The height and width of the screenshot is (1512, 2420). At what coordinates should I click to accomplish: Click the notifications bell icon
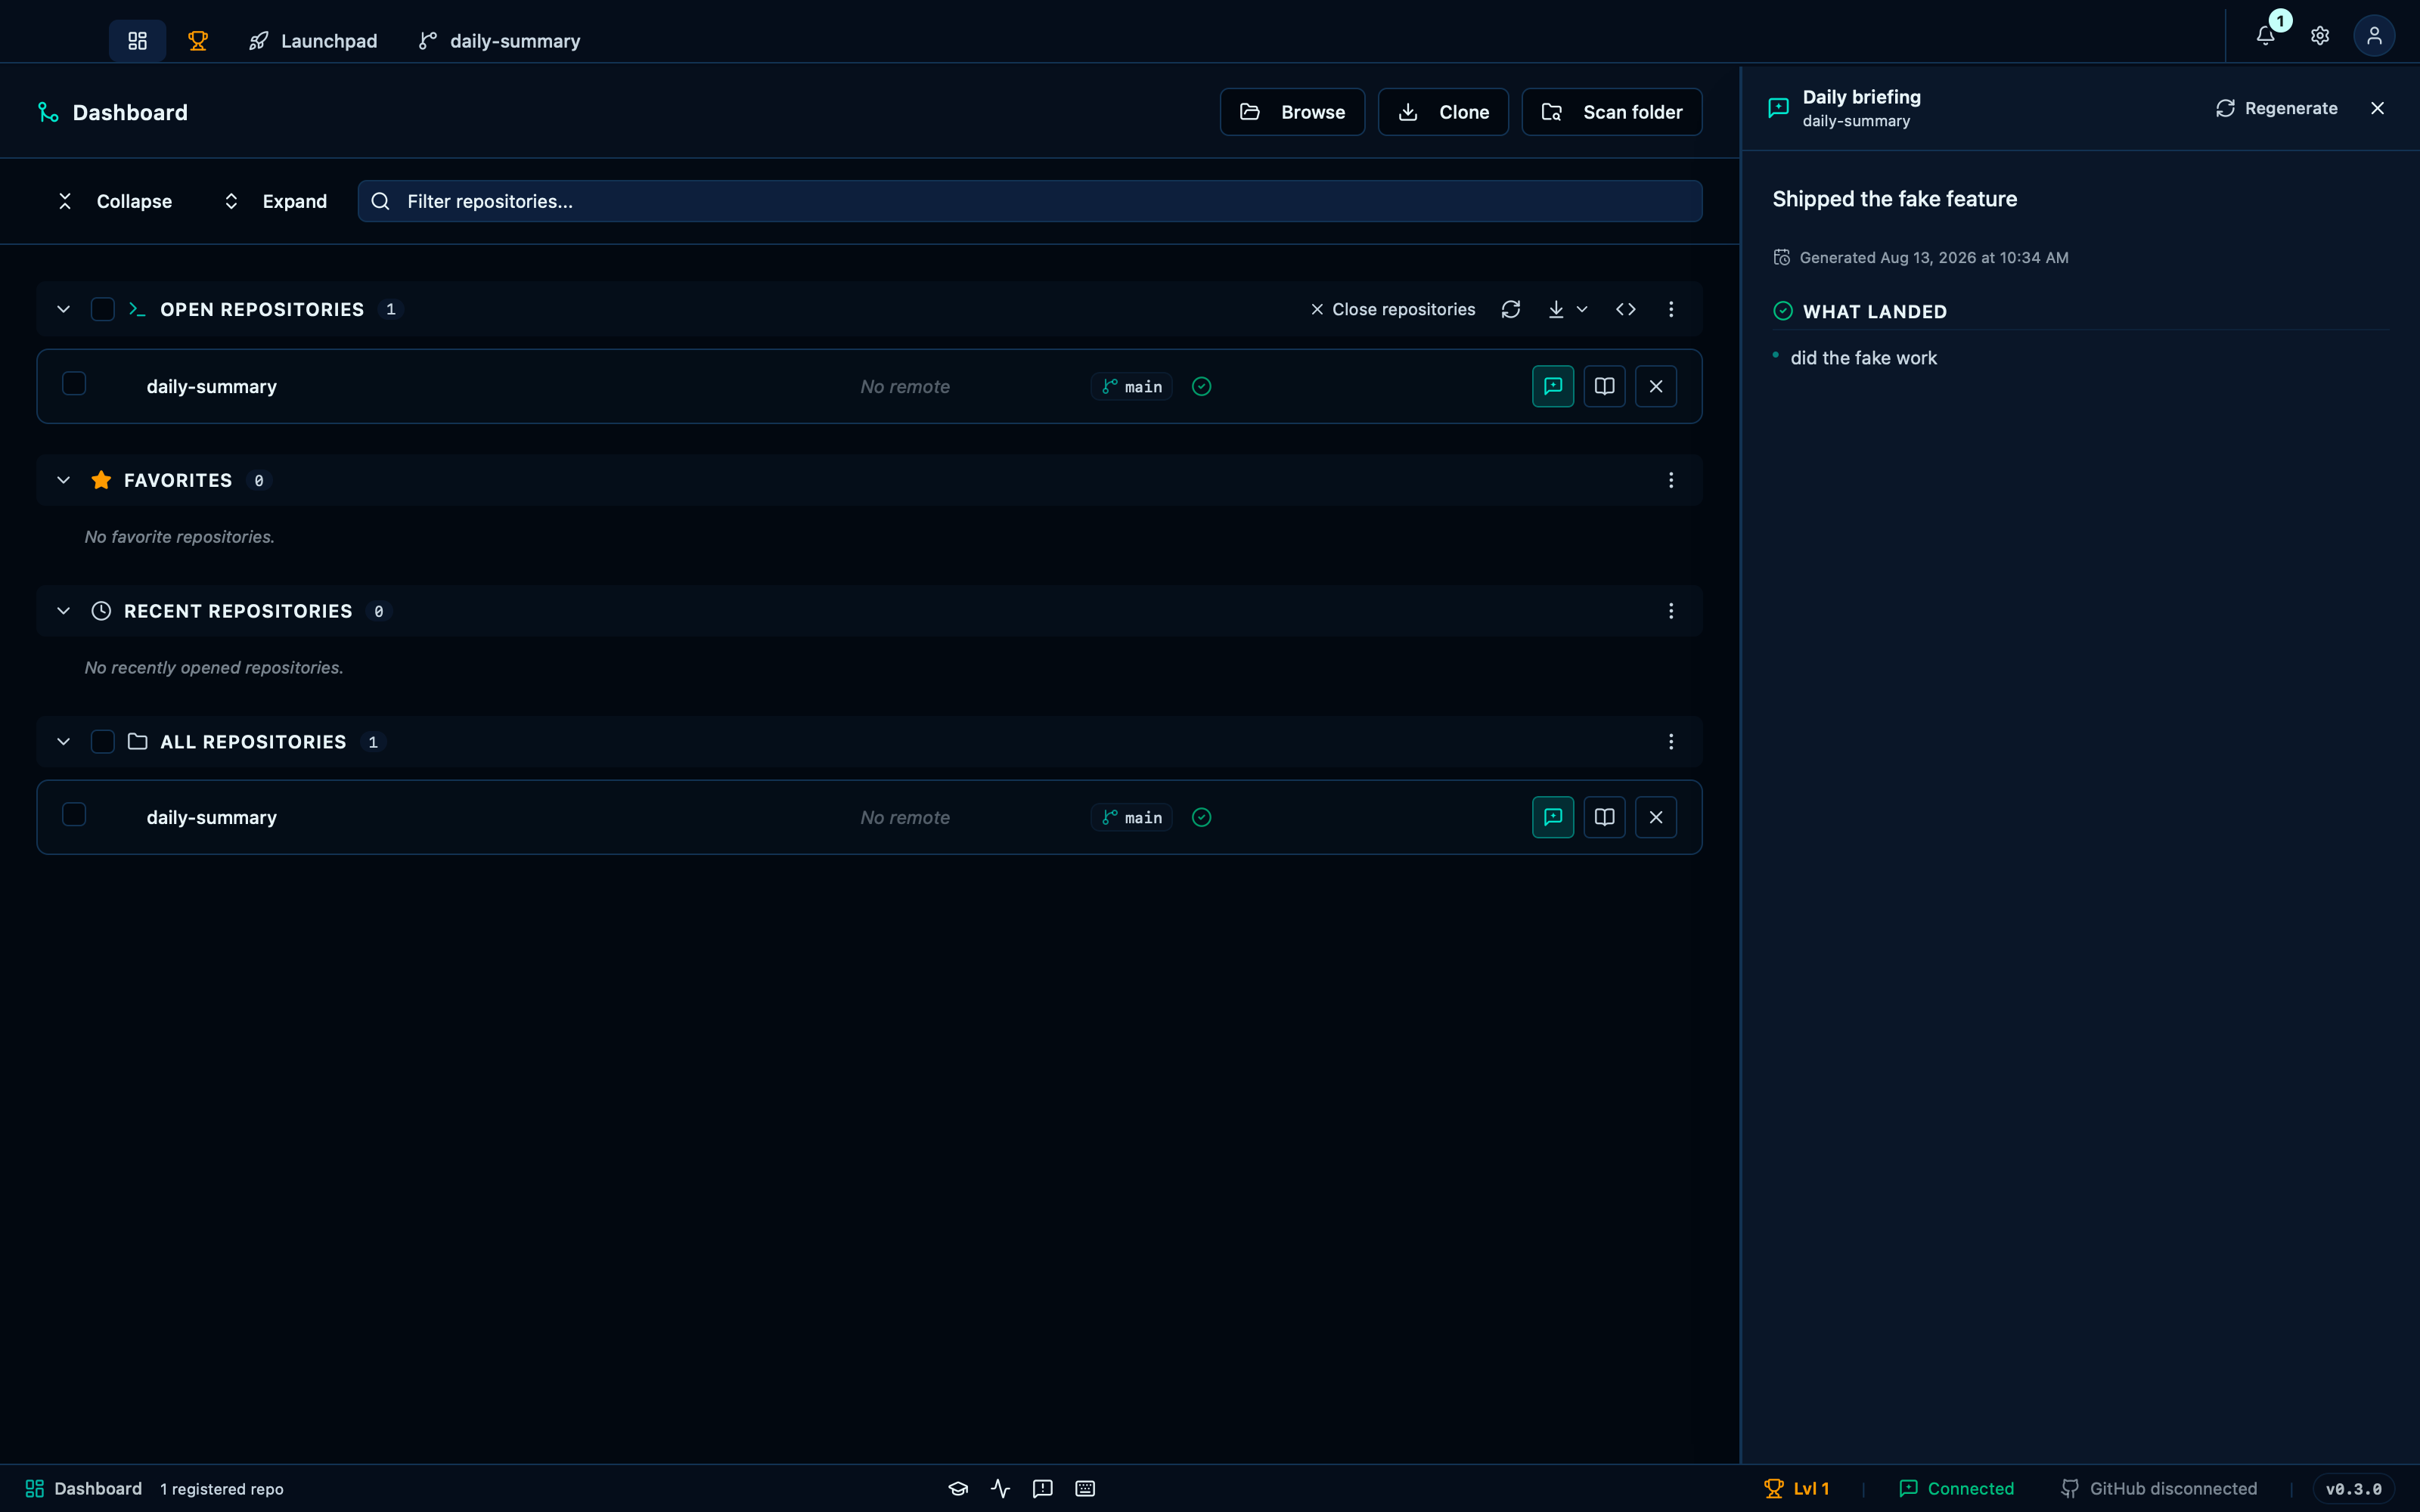pos(2265,36)
